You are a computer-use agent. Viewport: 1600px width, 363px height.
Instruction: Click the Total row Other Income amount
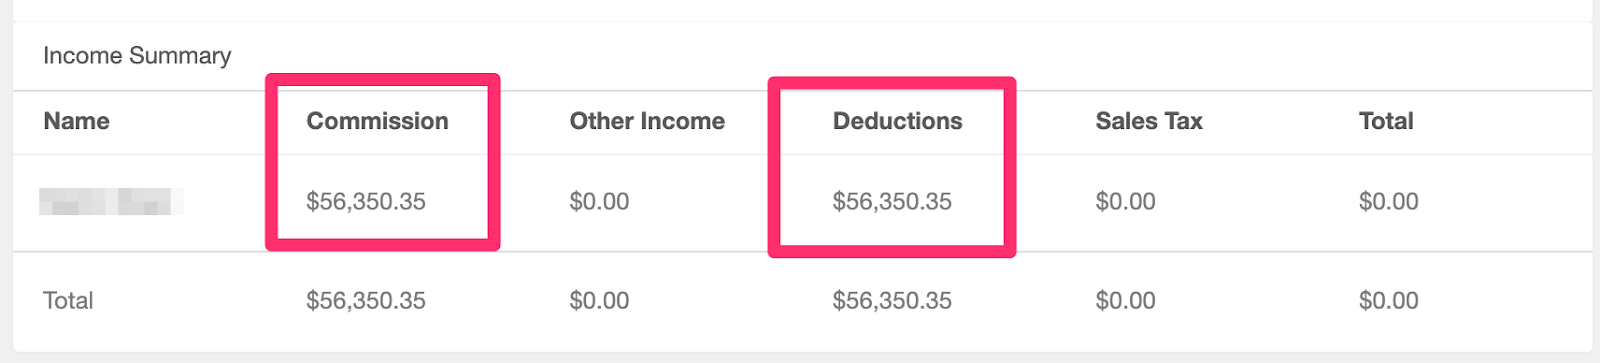pyautogui.click(x=599, y=300)
